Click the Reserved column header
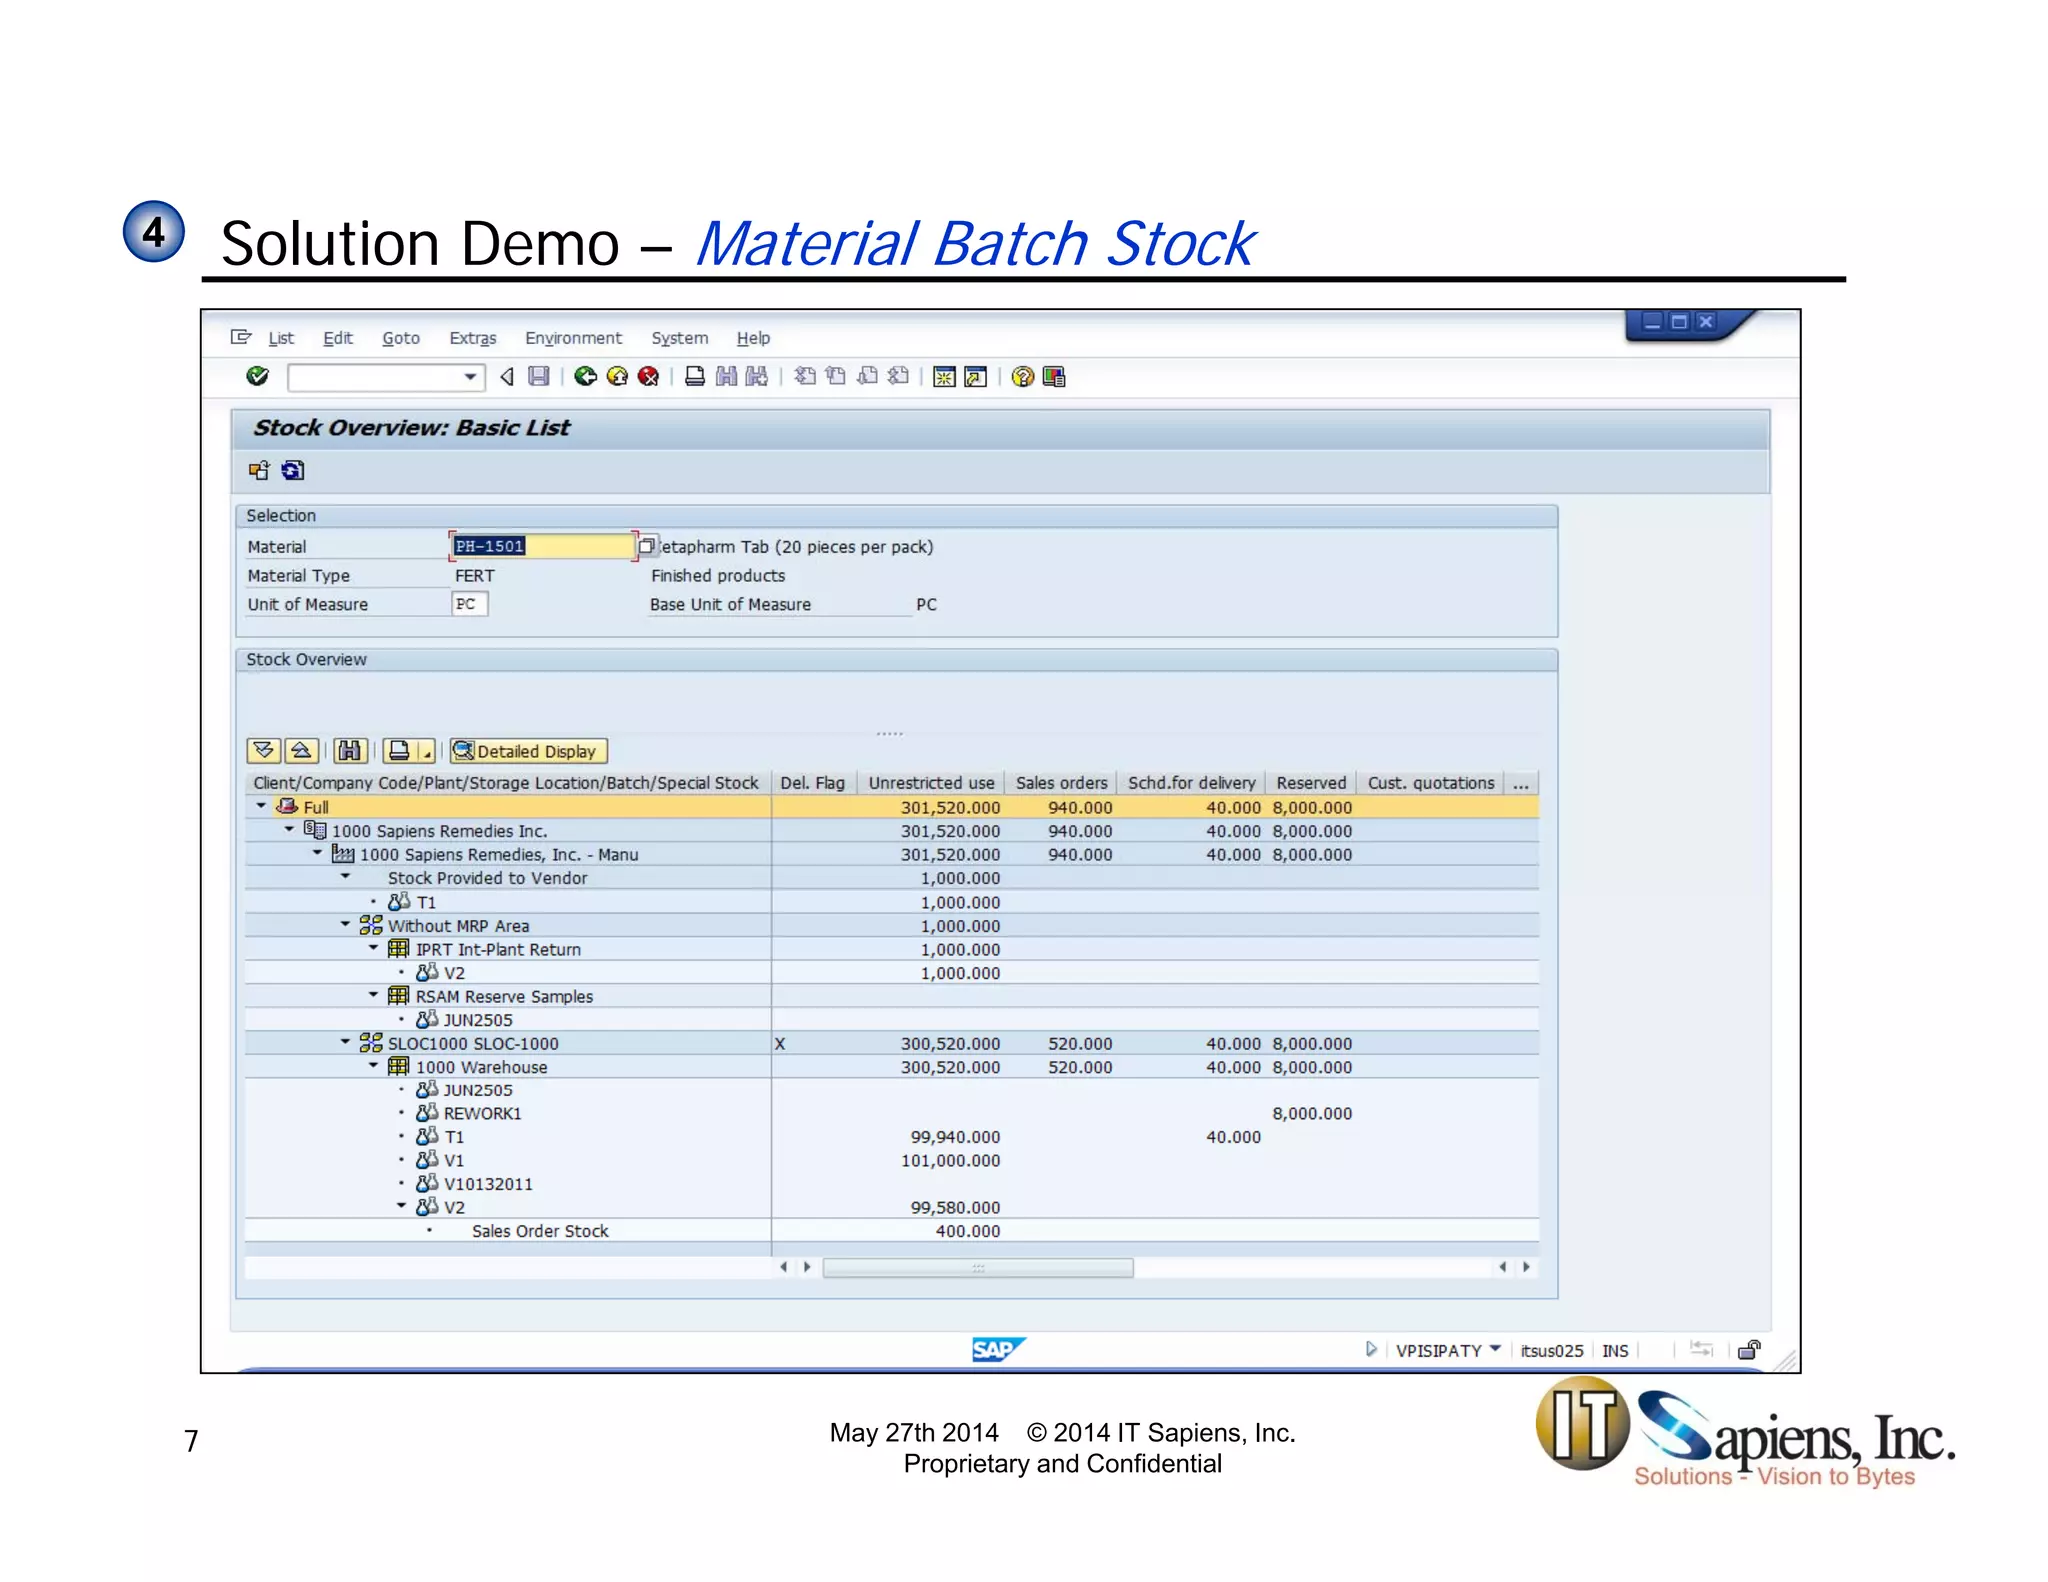Viewport: 2048px width, 1582px height. tap(1311, 783)
